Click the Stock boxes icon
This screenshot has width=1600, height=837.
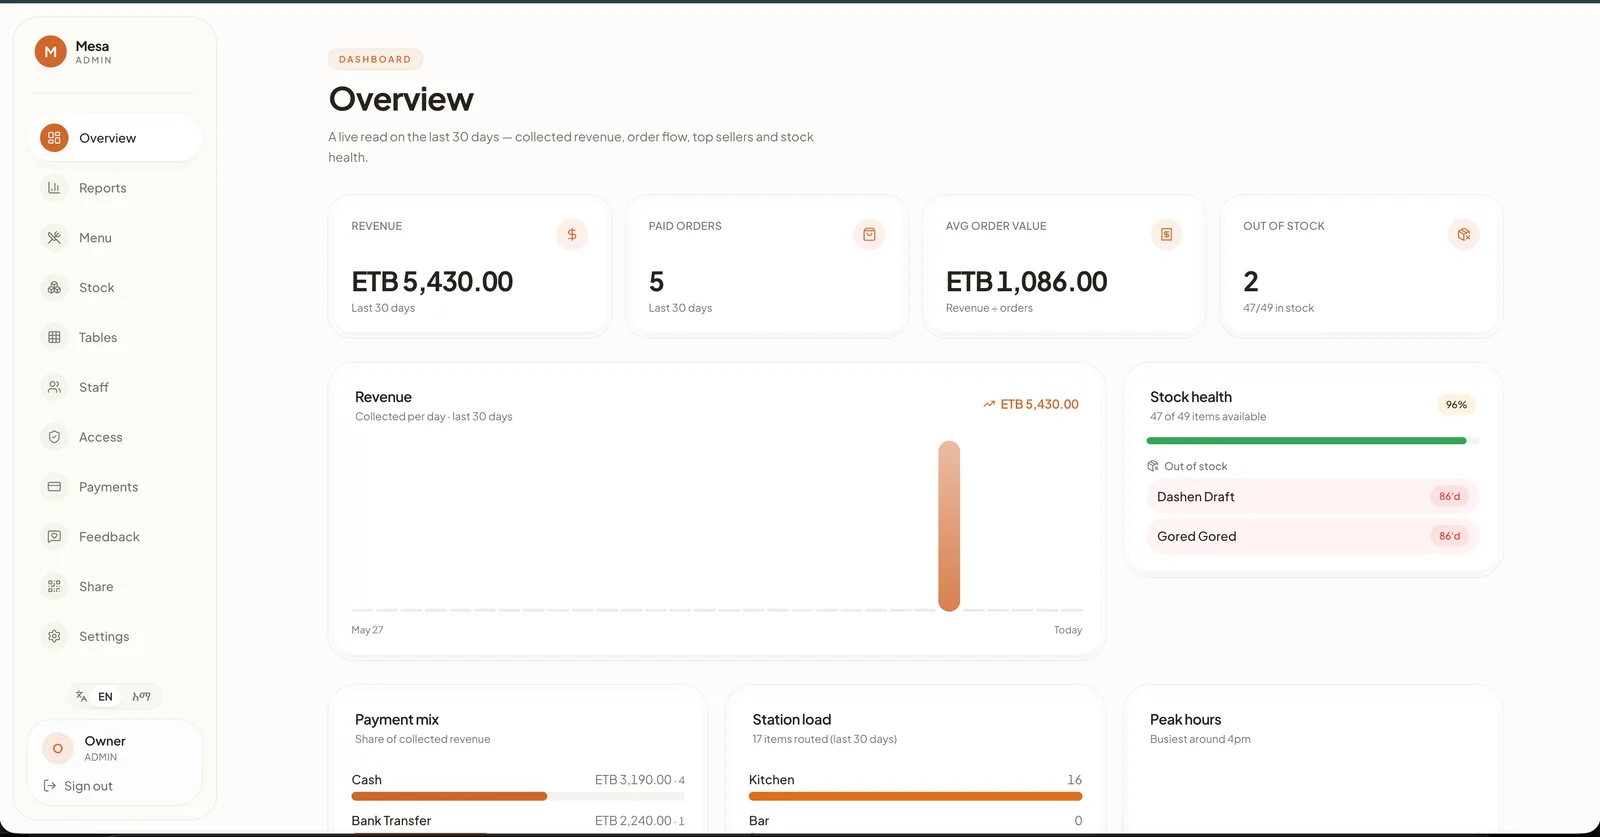[x=54, y=288]
